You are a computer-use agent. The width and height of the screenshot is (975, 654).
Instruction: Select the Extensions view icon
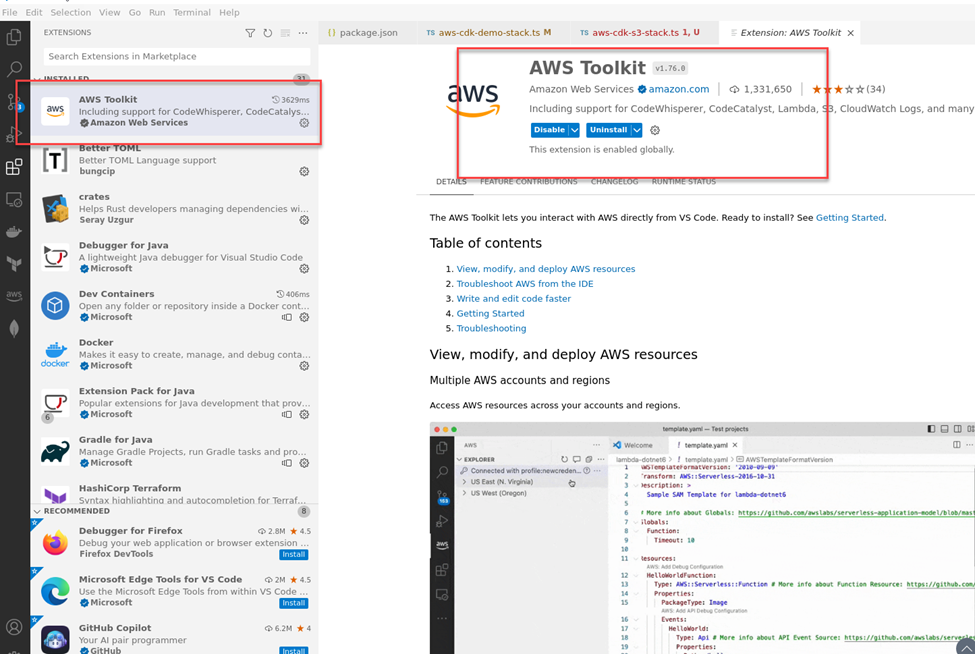(x=14, y=167)
